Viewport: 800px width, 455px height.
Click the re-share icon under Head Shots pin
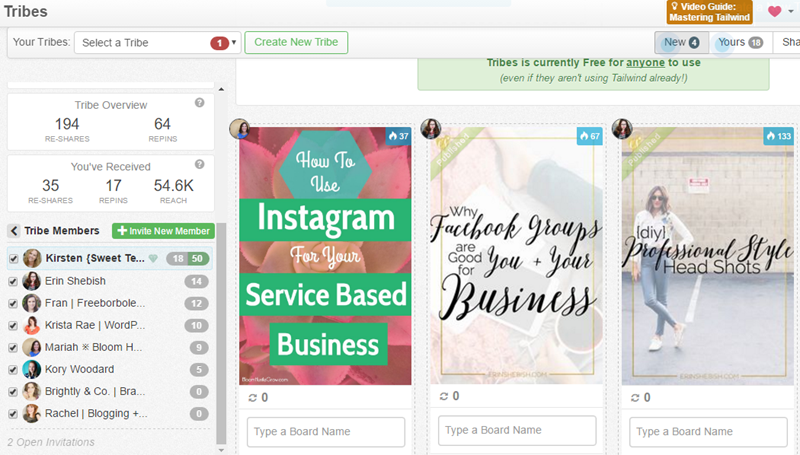click(x=635, y=398)
